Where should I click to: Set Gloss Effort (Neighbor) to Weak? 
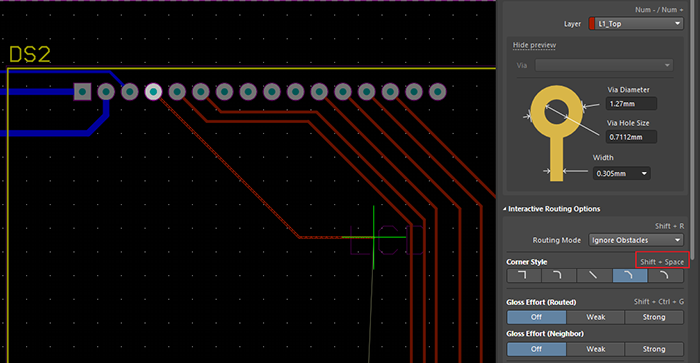[x=596, y=349]
